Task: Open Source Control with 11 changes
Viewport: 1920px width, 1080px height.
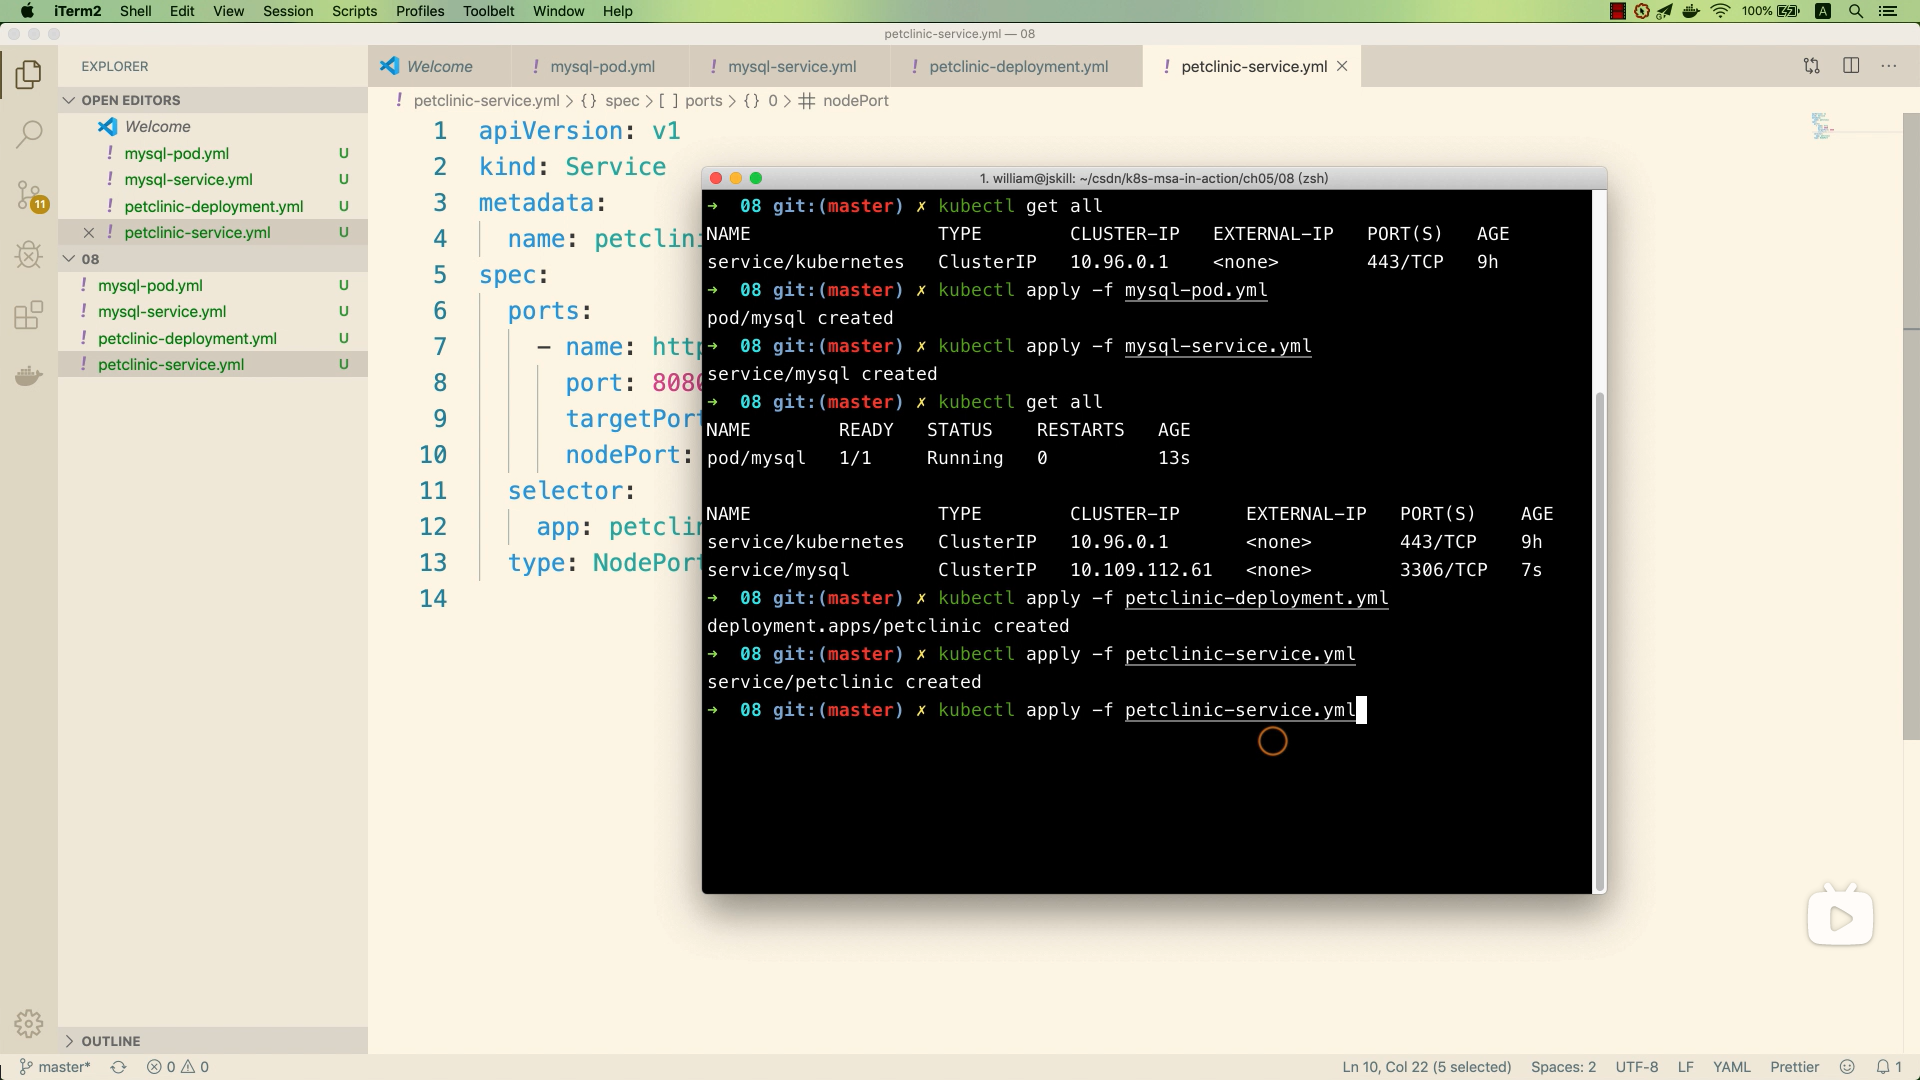Action: [29, 195]
